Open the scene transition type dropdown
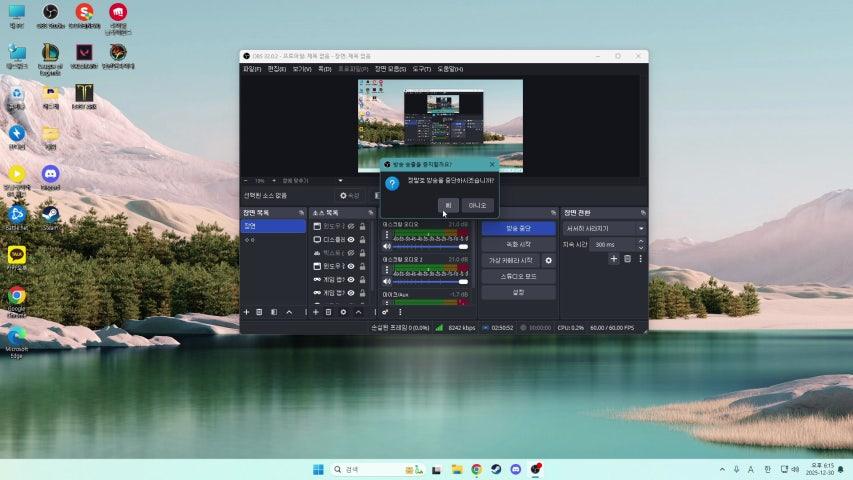Viewport: 853px width, 480px height. point(605,228)
